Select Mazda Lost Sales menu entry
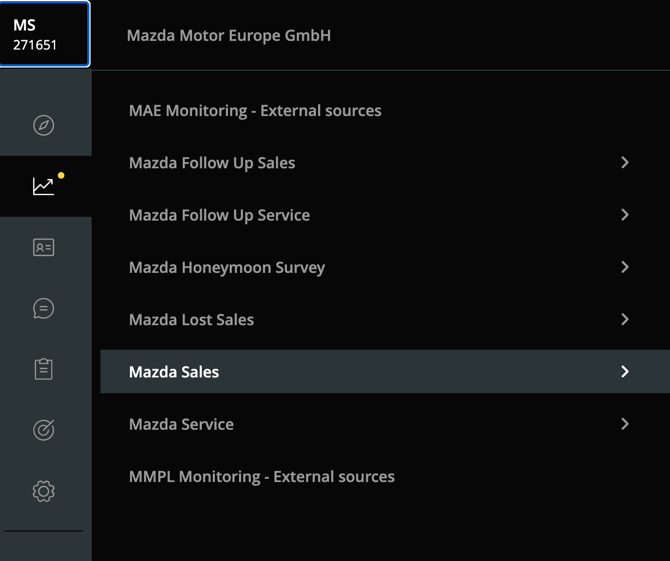This screenshot has height=561, width=670. [191, 319]
